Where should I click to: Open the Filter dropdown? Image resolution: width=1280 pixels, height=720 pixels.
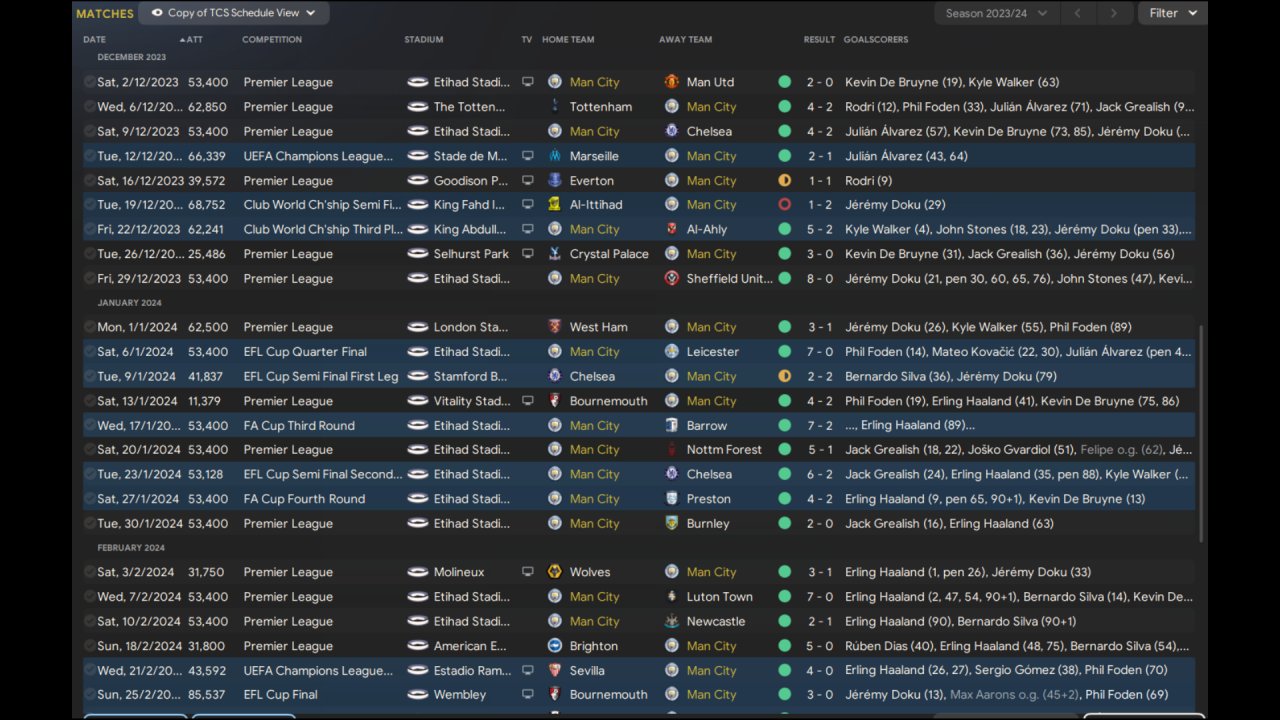tap(1172, 13)
